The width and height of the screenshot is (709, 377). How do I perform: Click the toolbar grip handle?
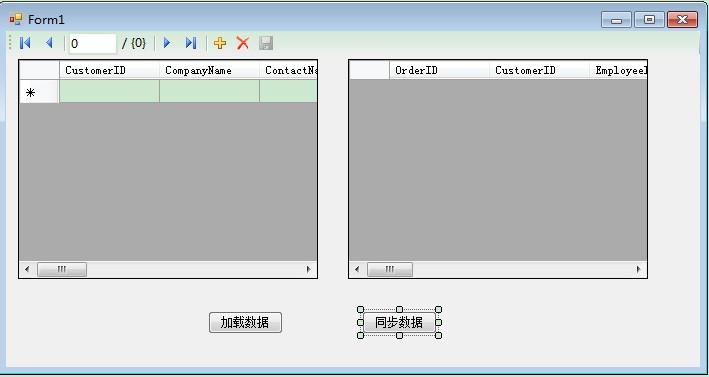pos(10,43)
